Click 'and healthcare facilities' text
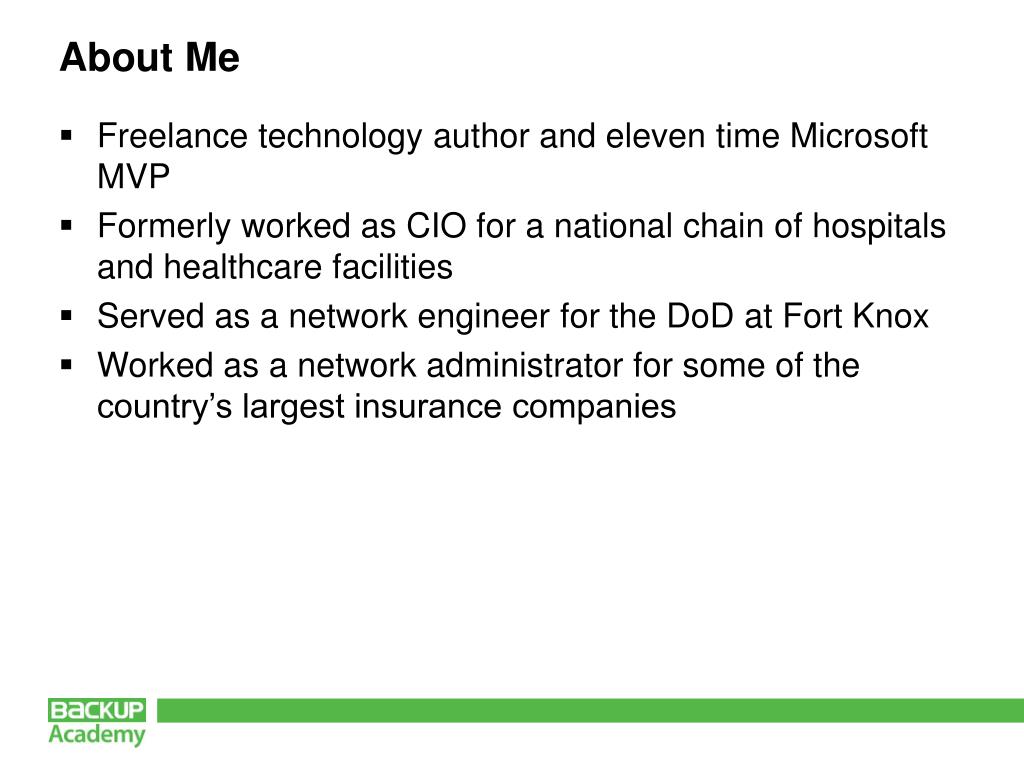 coord(275,266)
